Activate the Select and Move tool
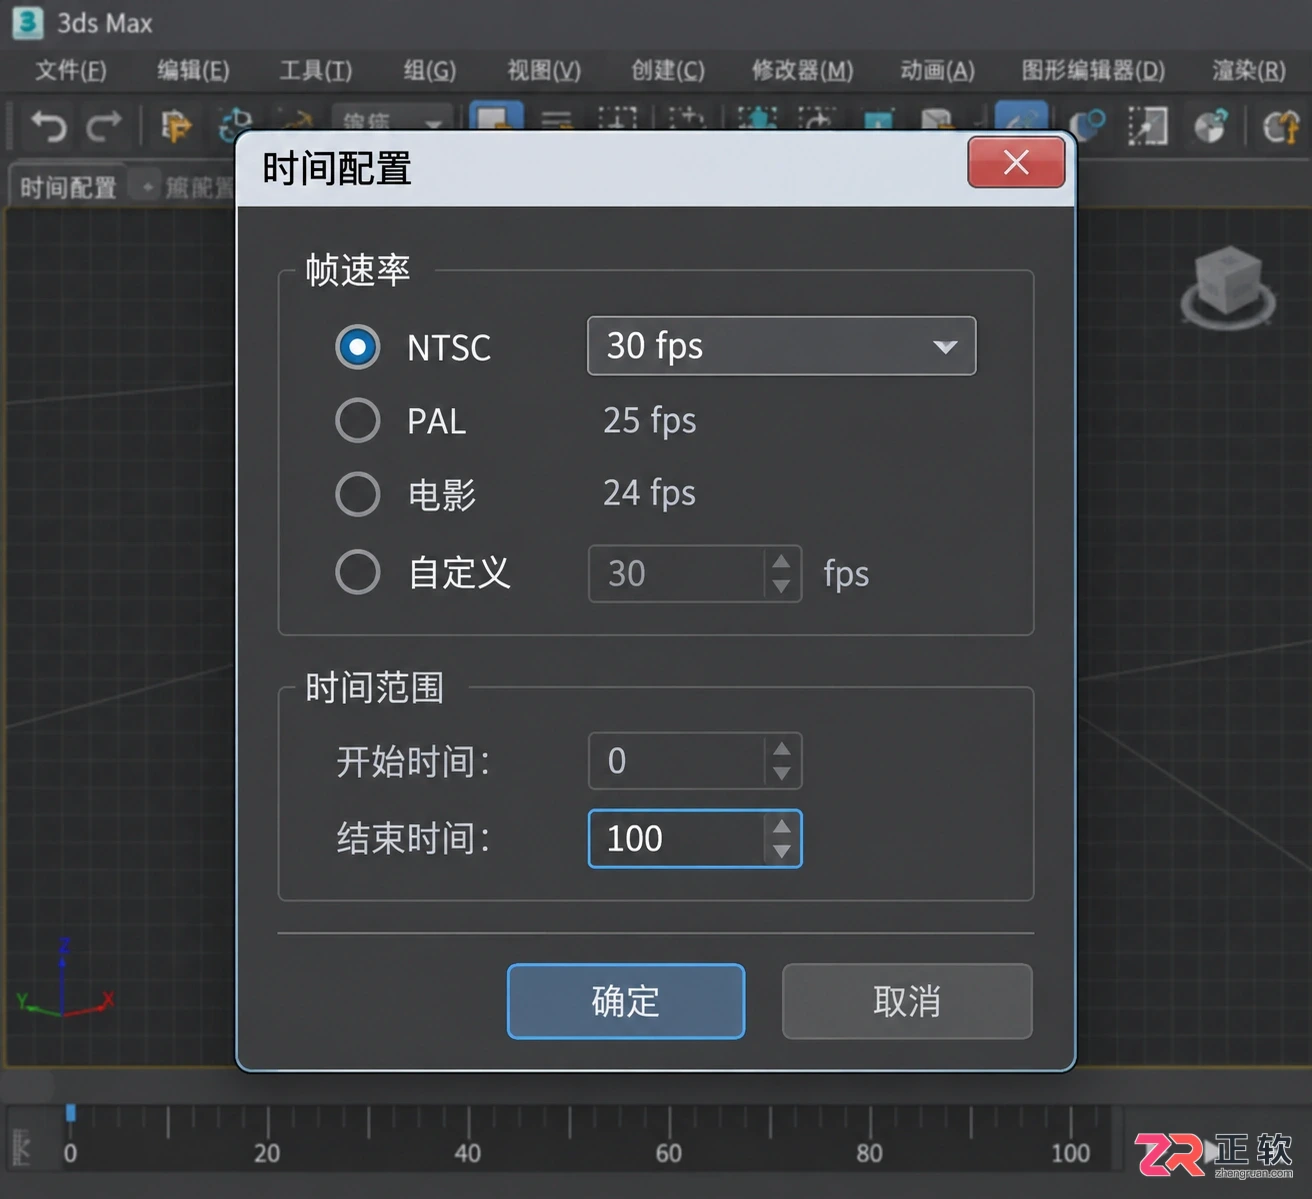This screenshot has width=1312, height=1199. coord(757,119)
